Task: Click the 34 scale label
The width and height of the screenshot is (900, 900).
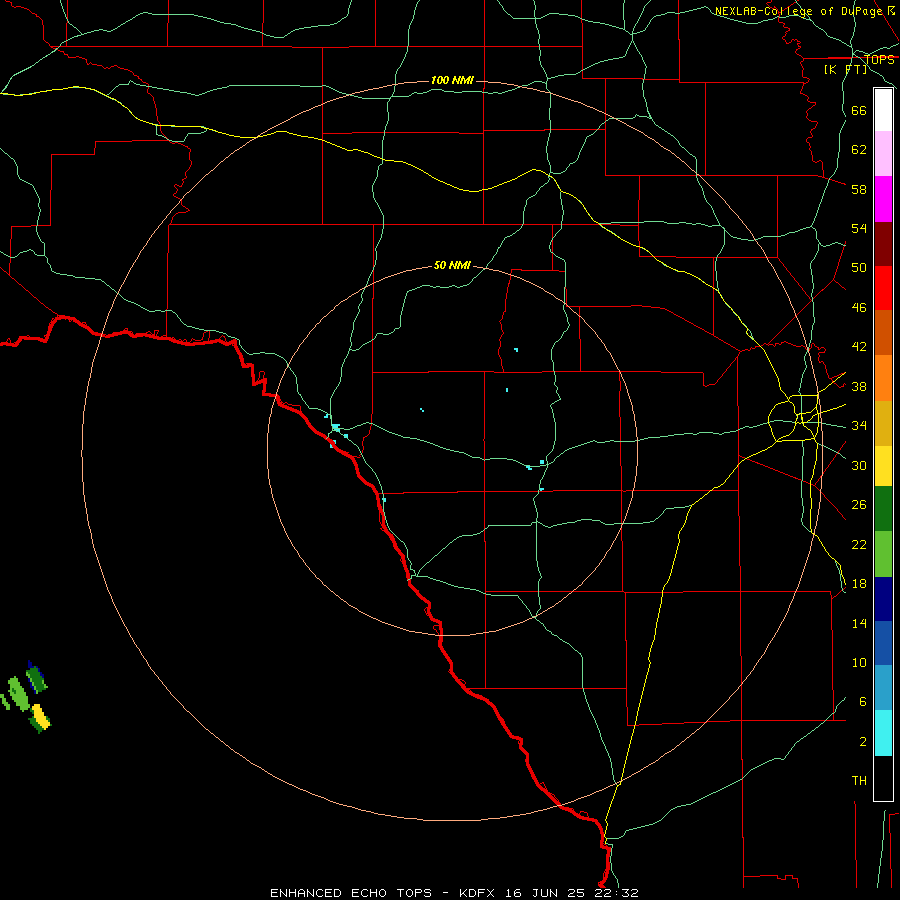Action: coord(859,425)
